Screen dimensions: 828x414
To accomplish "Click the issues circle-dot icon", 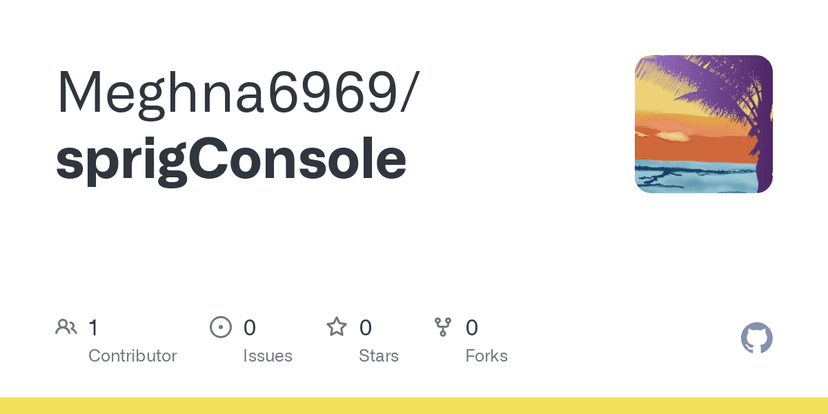I will tap(220, 327).
